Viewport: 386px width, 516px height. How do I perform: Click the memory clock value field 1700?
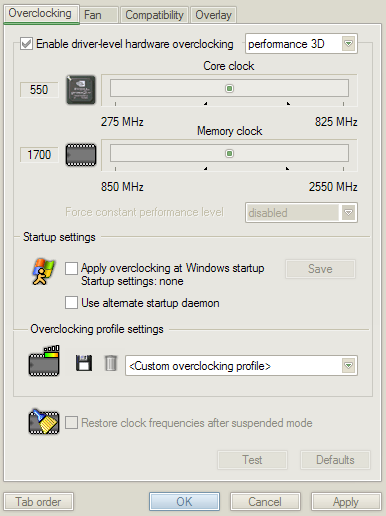click(x=39, y=155)
